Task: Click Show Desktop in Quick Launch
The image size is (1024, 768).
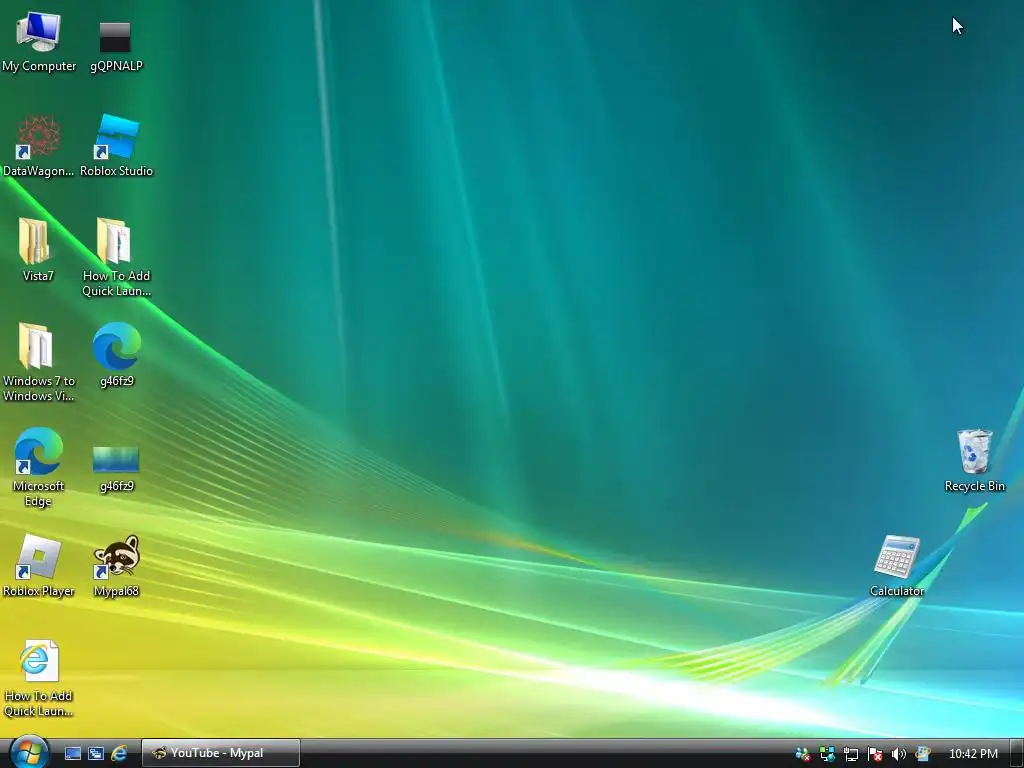Action: (x=72, y=754)
